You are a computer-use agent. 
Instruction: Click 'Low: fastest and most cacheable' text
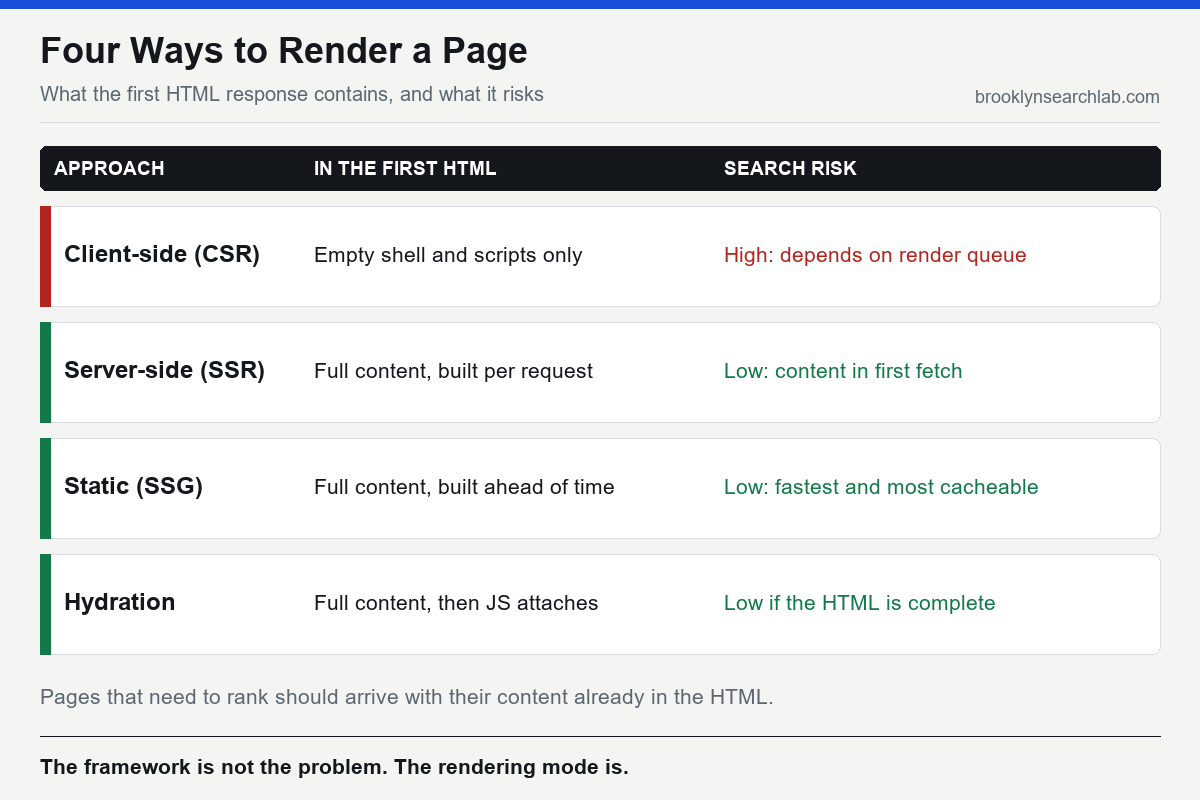click(881, 487)
